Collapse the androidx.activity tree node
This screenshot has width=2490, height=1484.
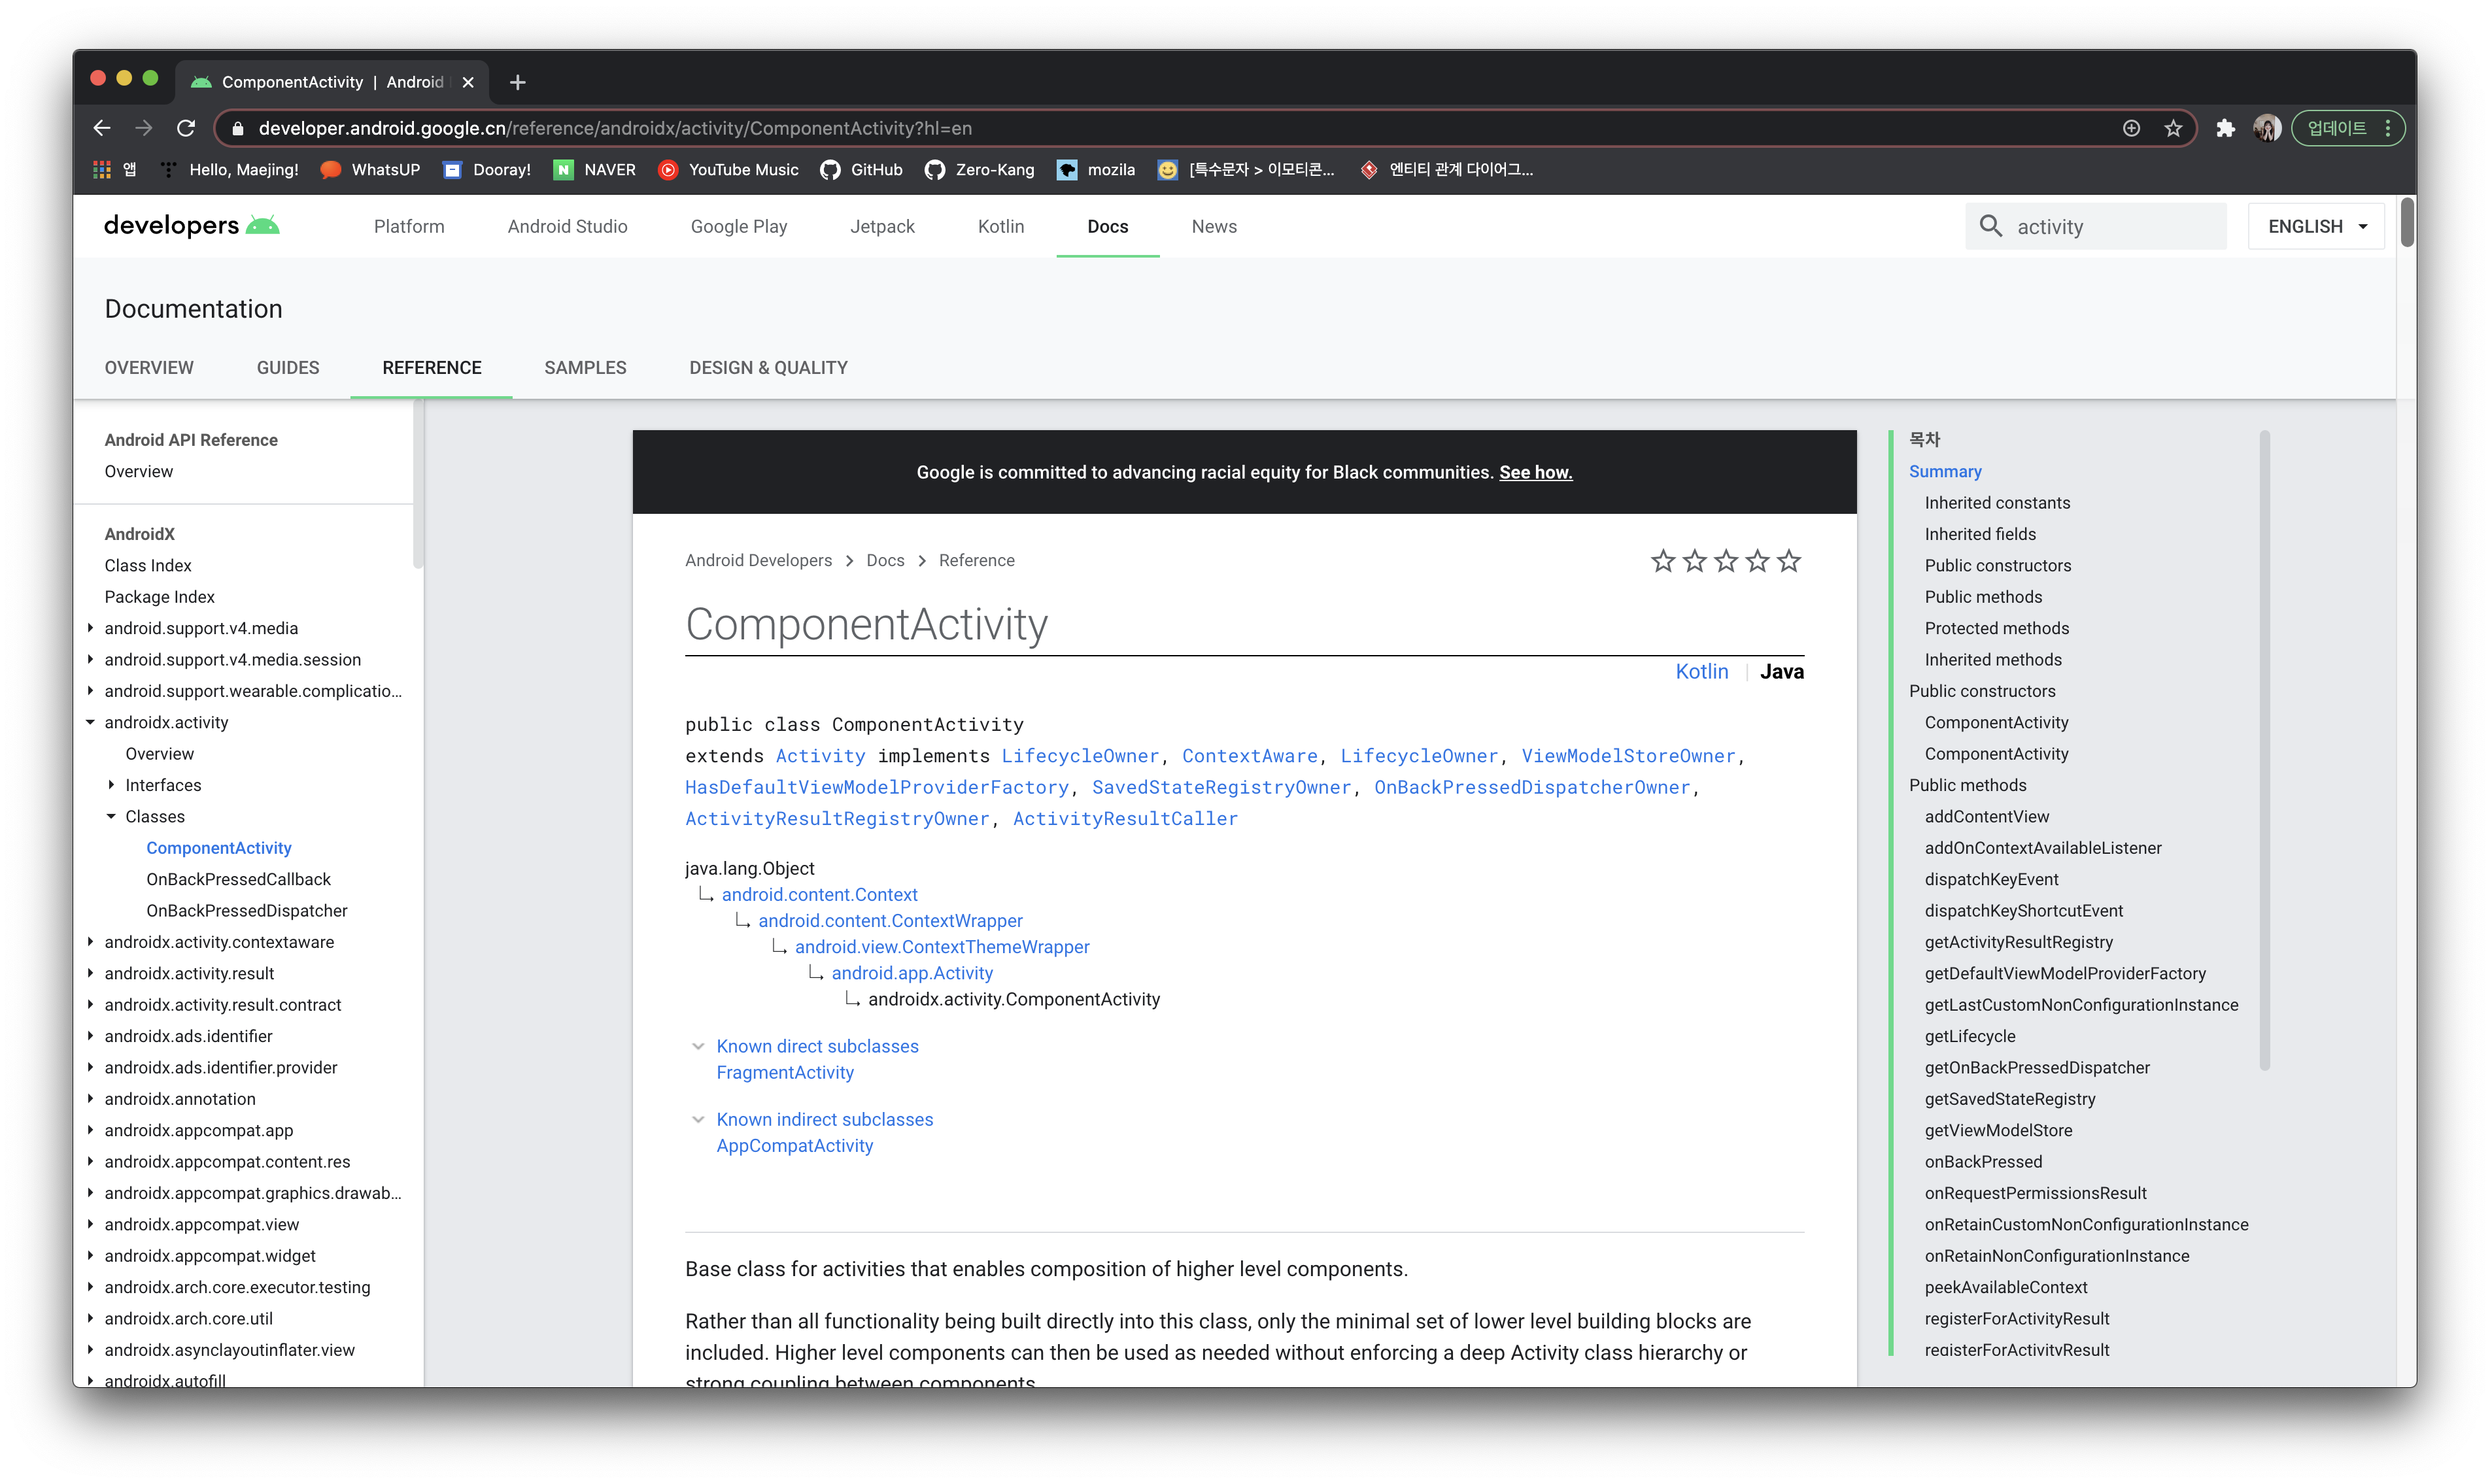(90, 722)
